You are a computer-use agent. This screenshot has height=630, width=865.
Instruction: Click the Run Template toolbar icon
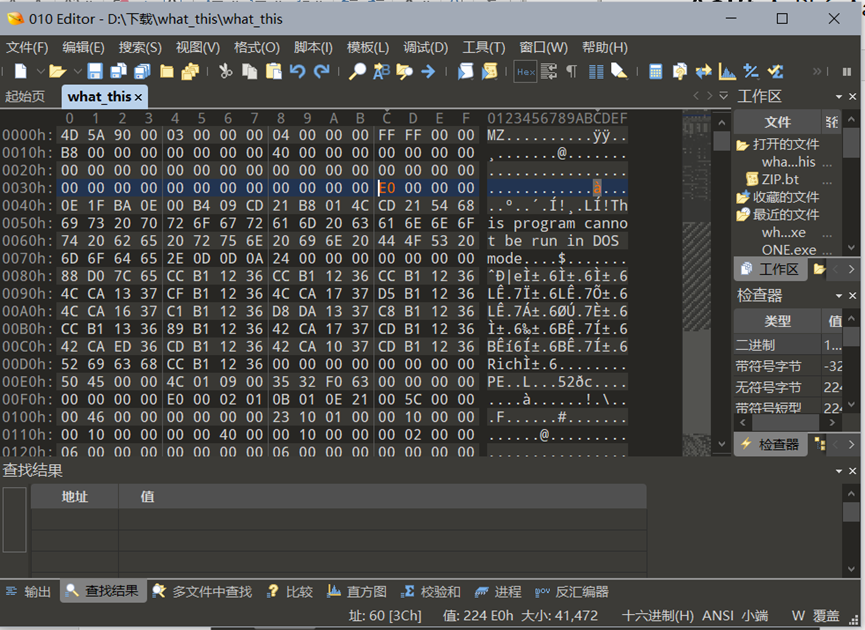coord(489,71)
